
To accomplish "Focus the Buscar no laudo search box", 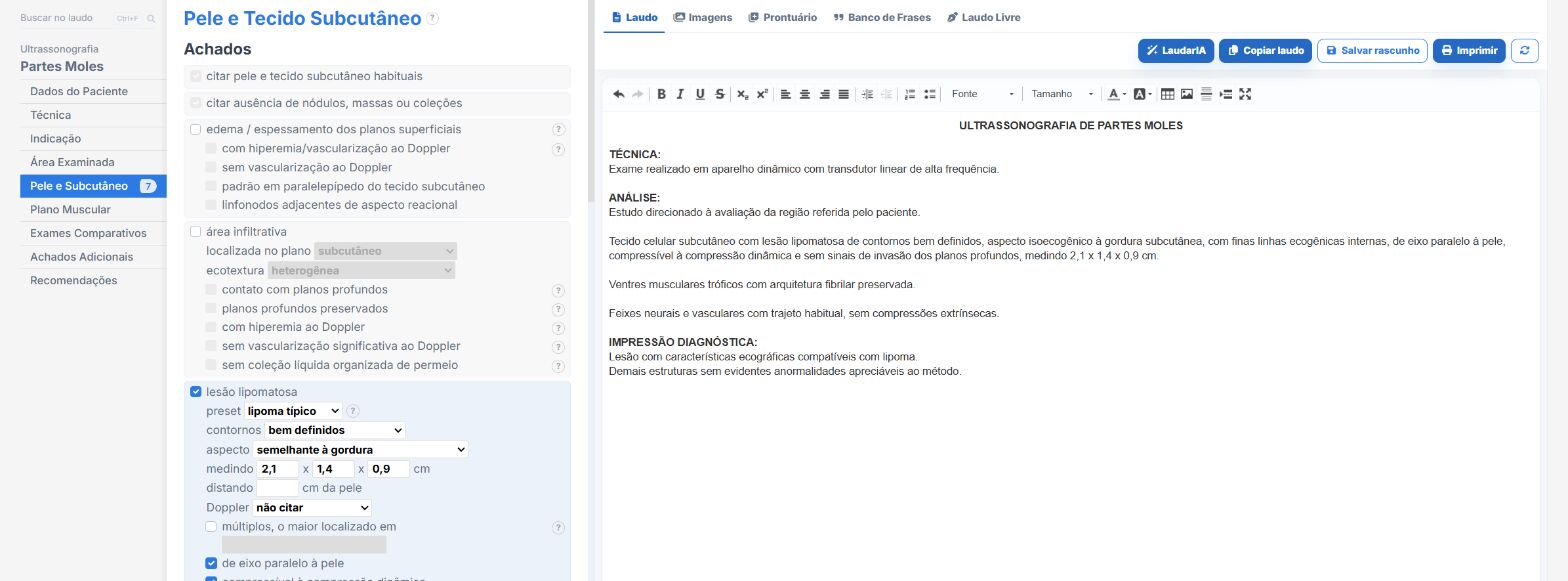I will pyautogui.click(x=88, y=18).
